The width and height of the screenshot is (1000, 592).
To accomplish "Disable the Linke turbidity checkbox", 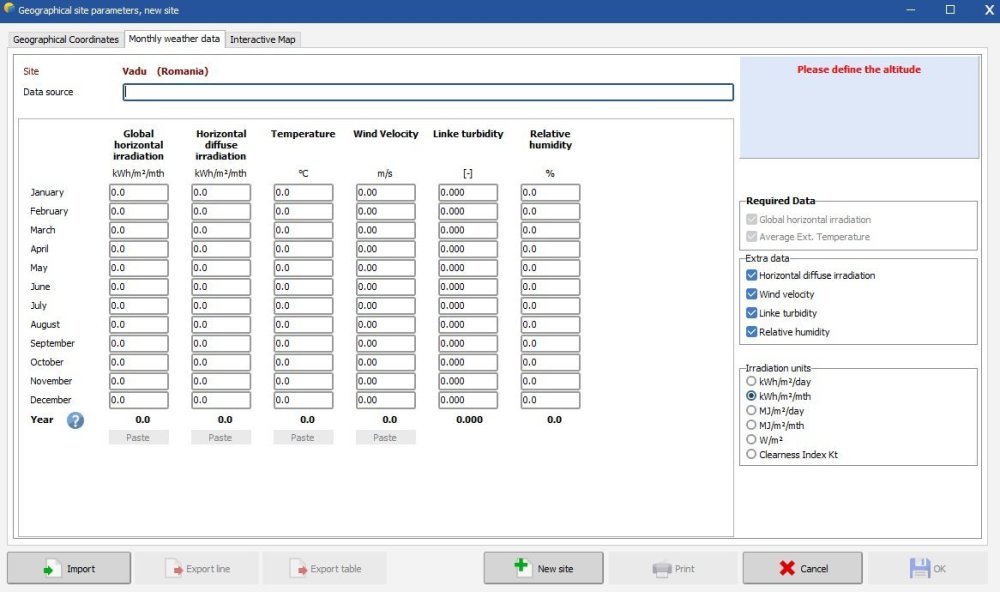I will (x=752, y=314).
